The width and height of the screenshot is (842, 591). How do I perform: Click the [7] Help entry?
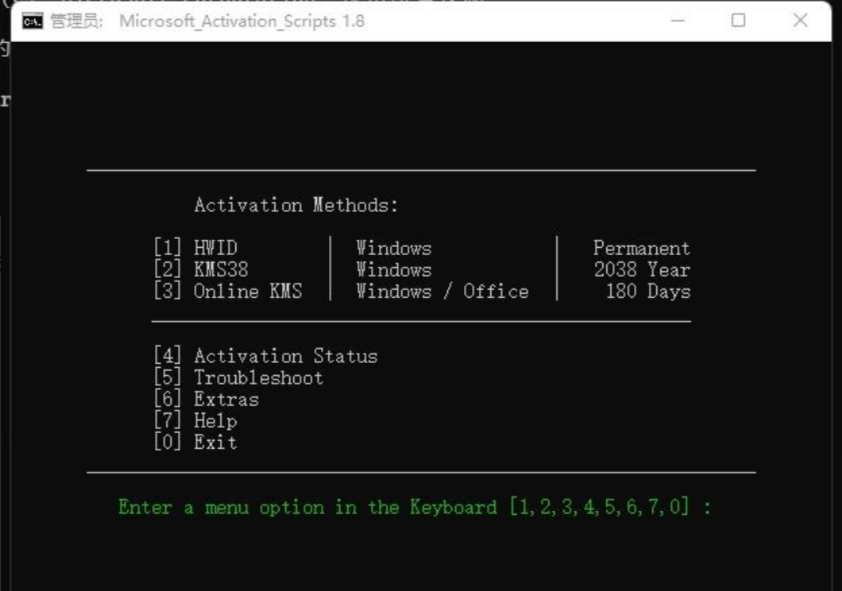(x=195, y=421)
